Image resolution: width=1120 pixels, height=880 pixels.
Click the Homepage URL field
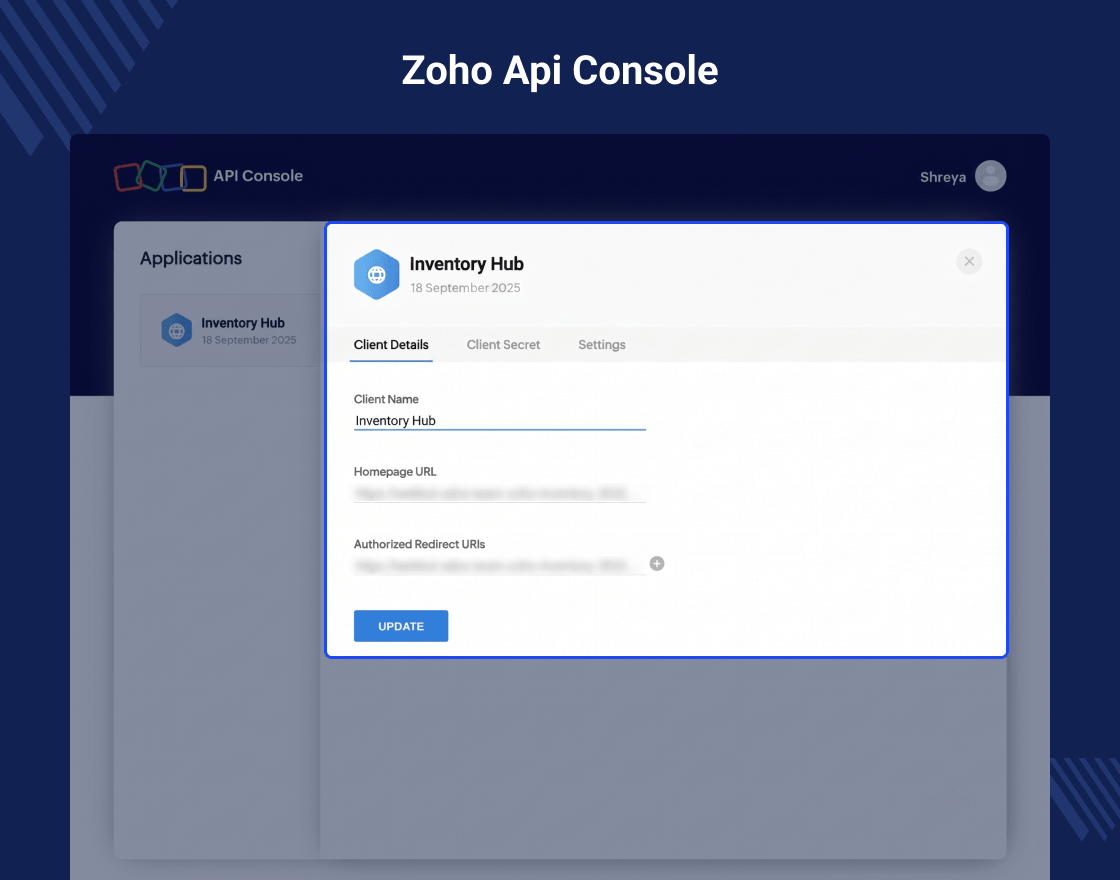pos(499,494)
